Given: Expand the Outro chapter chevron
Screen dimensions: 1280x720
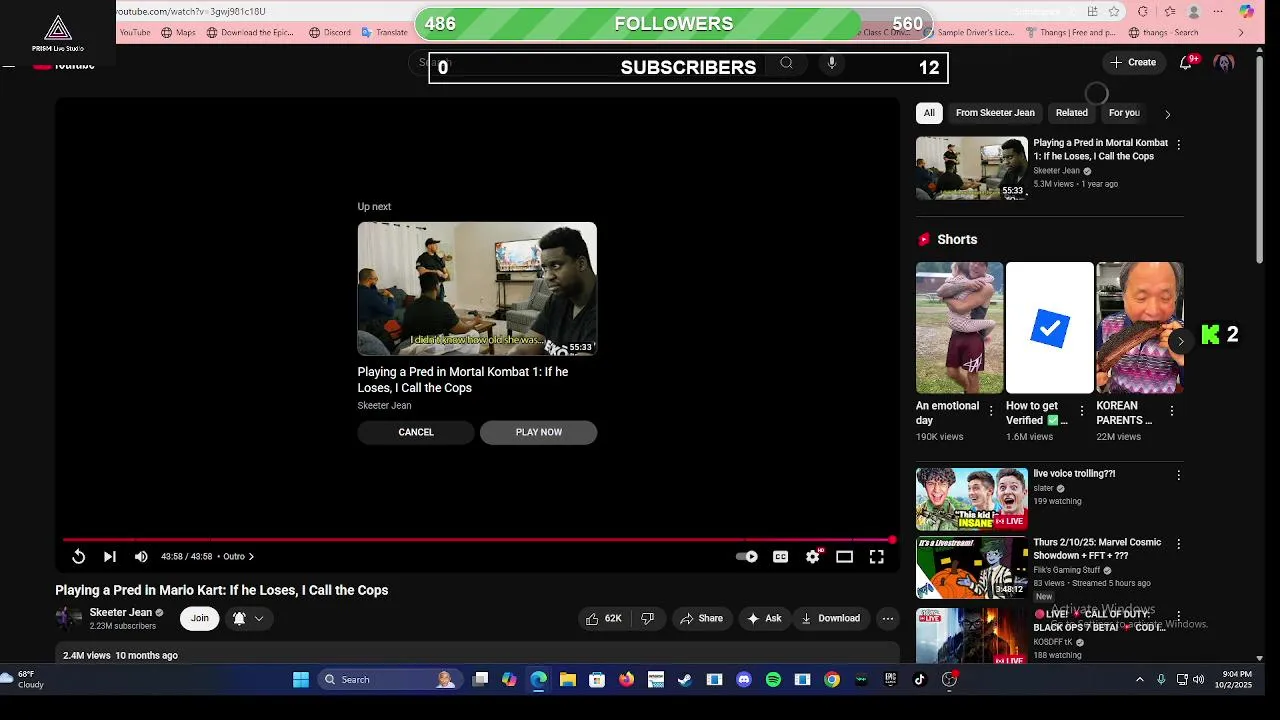Looking at the screenshot, I should point(251,557).
